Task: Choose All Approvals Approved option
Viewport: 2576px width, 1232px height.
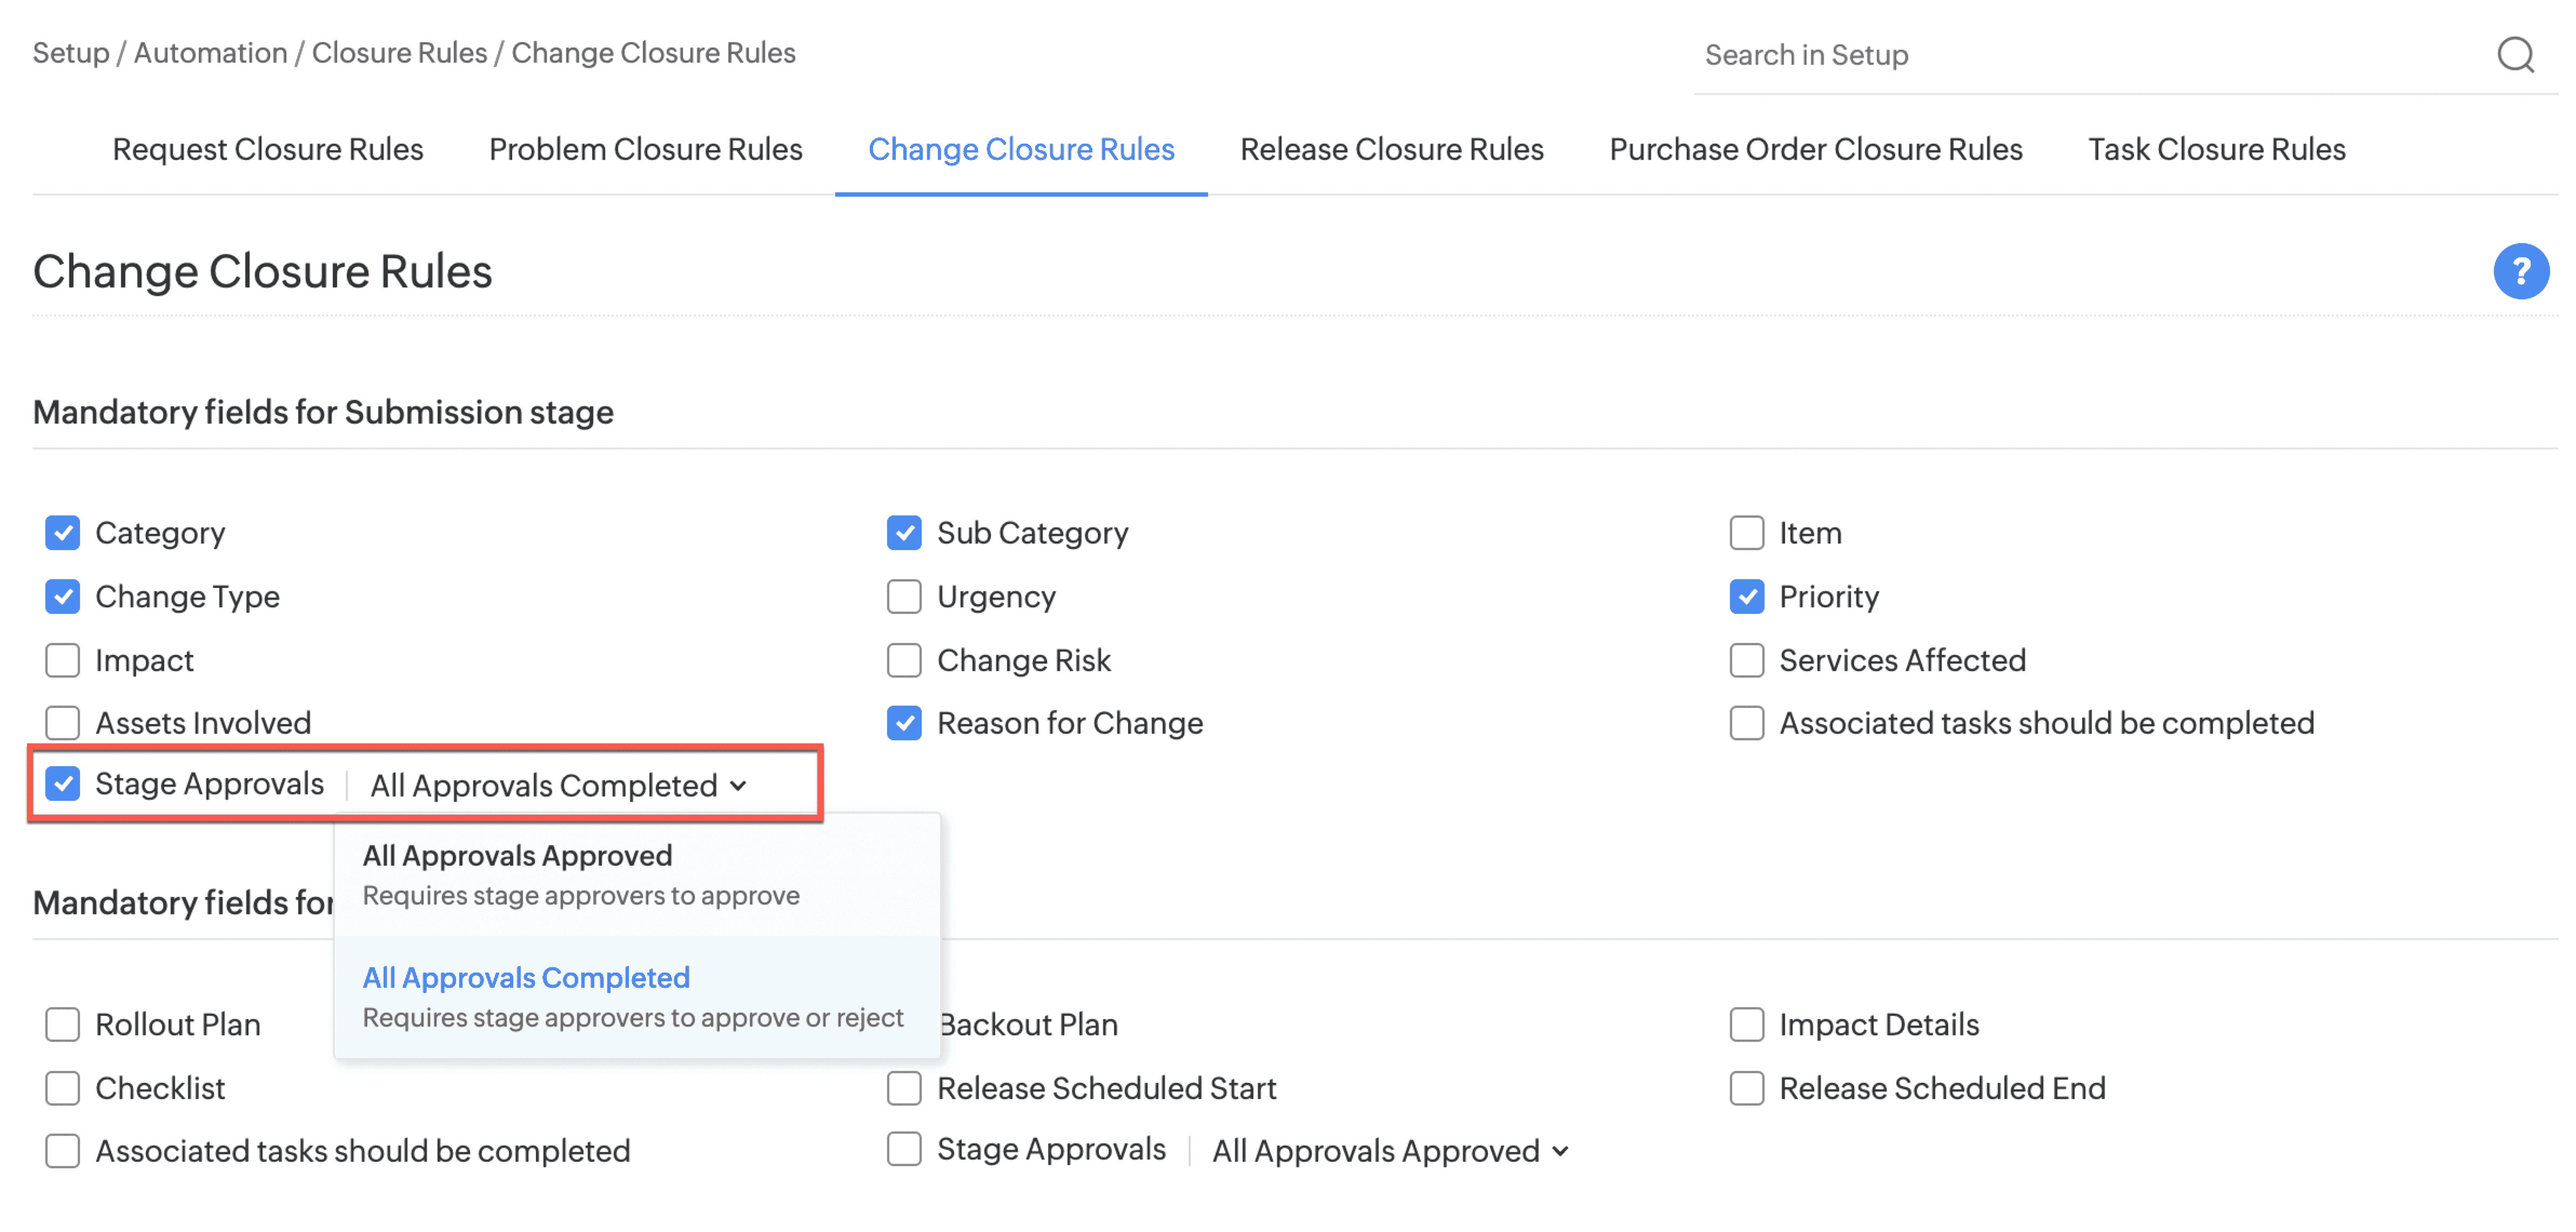Action: (517, 856)
